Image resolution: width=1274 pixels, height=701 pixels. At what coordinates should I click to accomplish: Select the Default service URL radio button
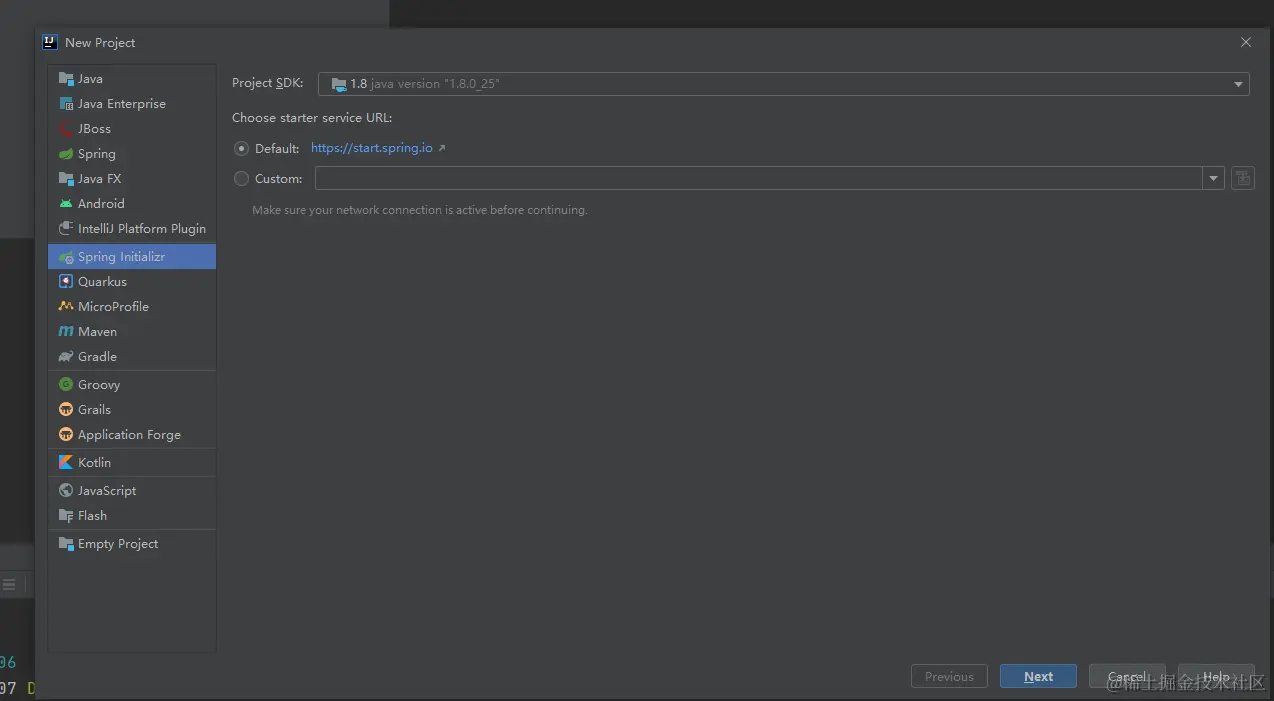[x=241, y=148]
